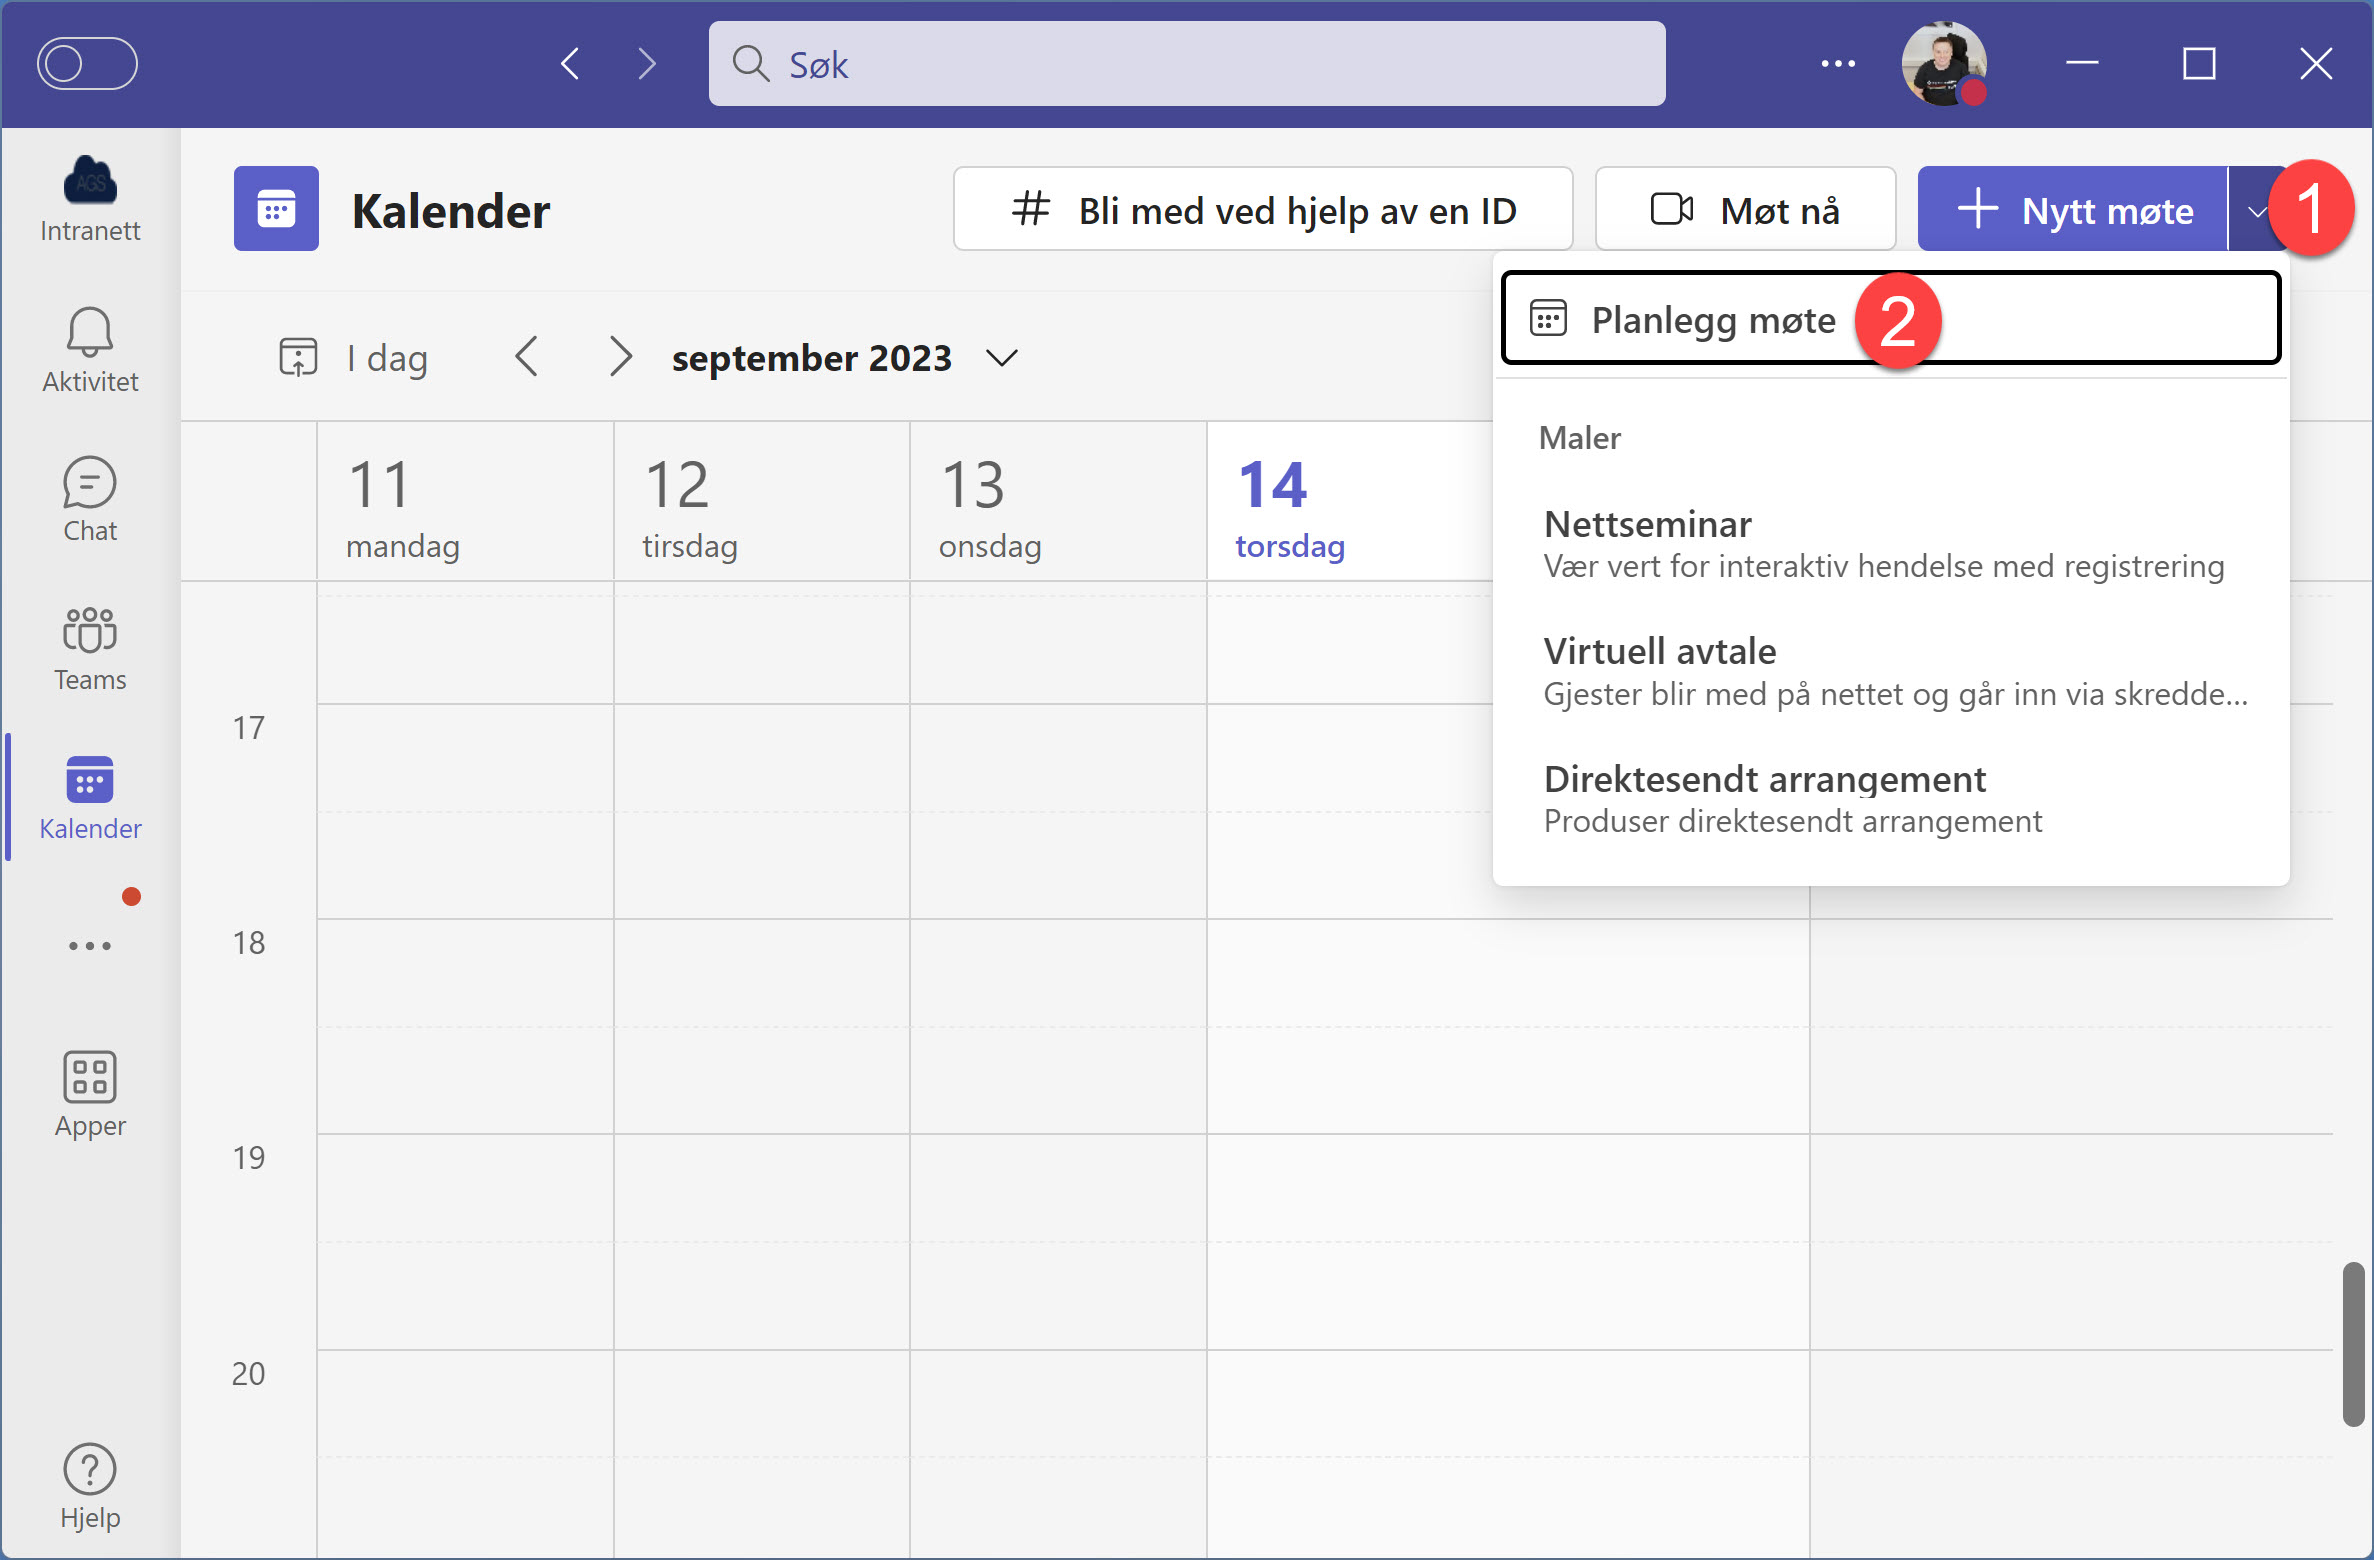Open the Apper panel
Screen dimensions: 2374x1560
[89, 1092]
